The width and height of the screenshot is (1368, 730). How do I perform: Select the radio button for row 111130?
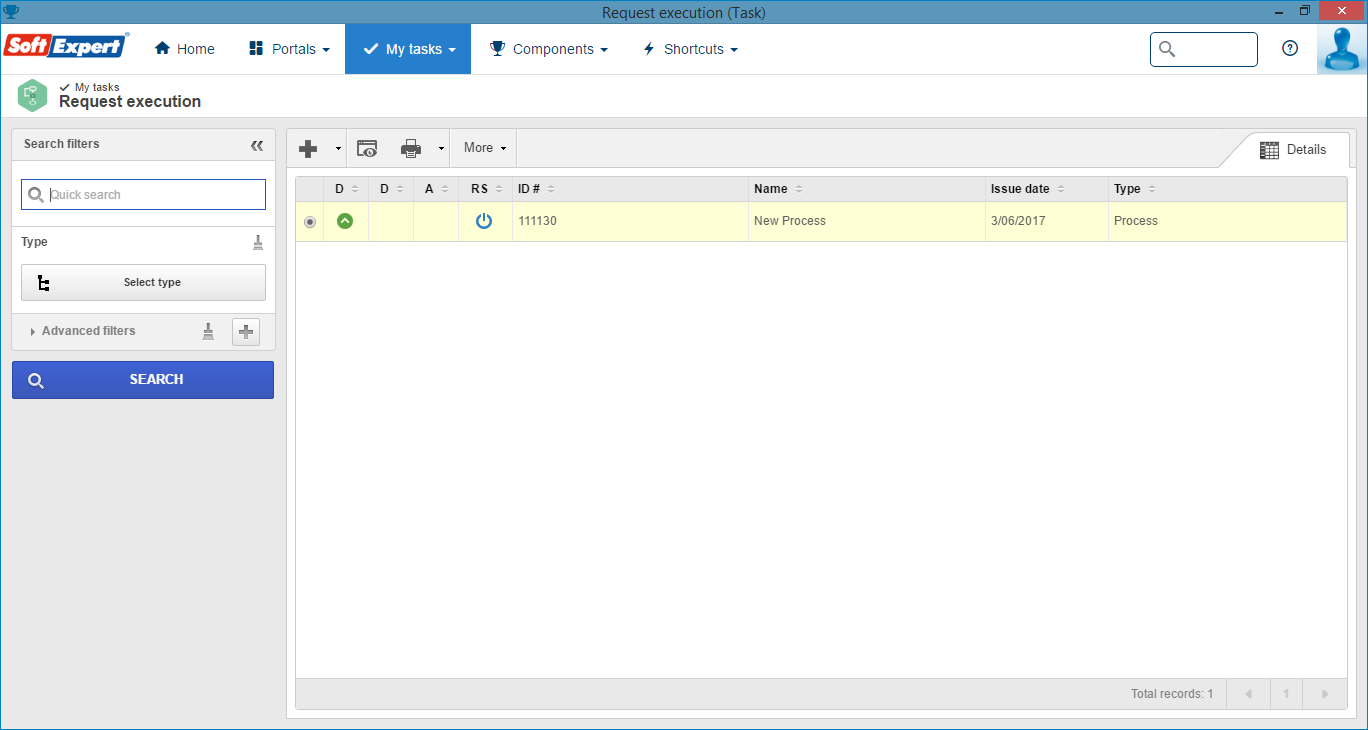pos(310,222)
